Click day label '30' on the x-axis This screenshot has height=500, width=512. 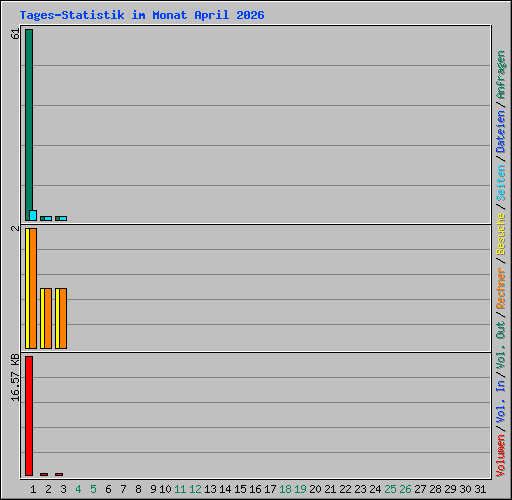pos(465,489)
